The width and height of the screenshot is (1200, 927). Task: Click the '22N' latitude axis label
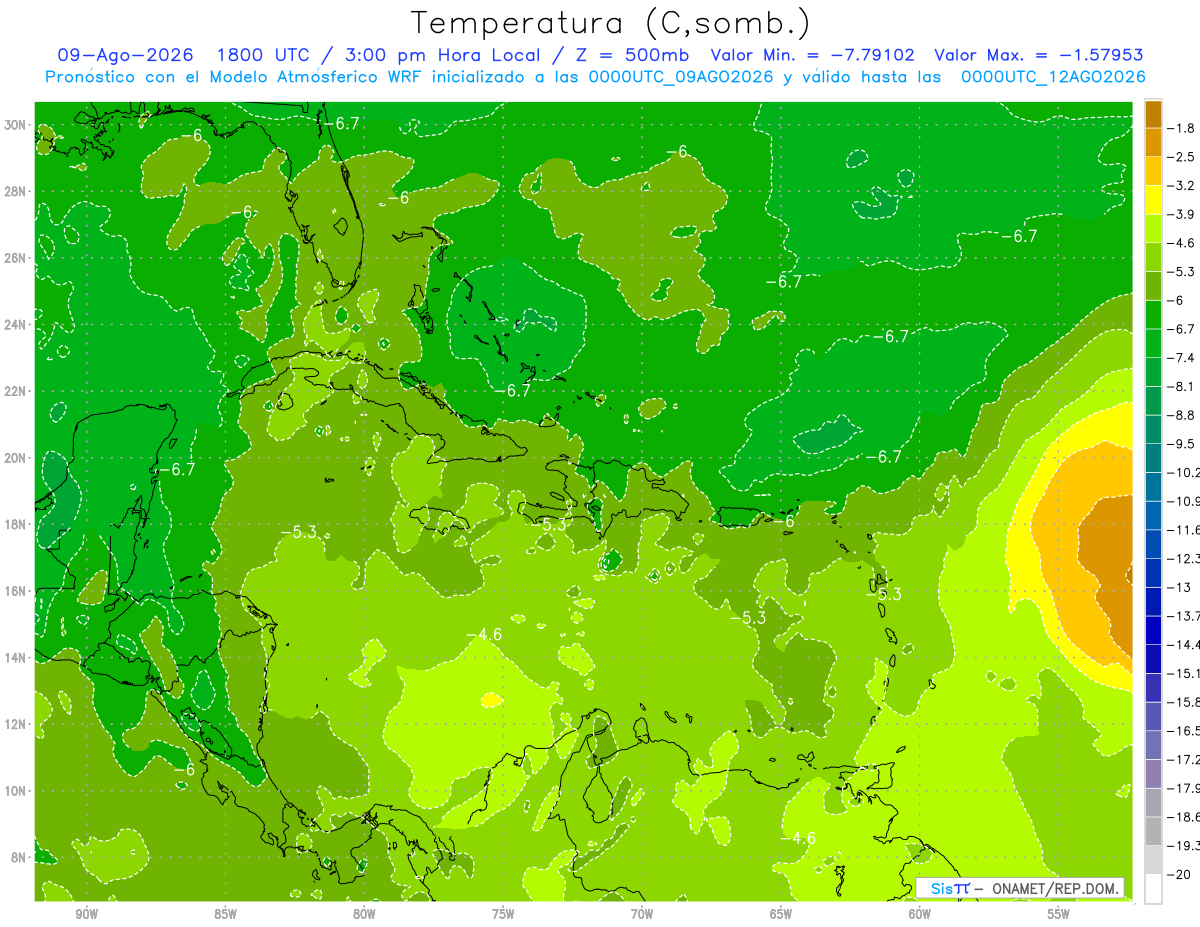[x=16, y=391]
